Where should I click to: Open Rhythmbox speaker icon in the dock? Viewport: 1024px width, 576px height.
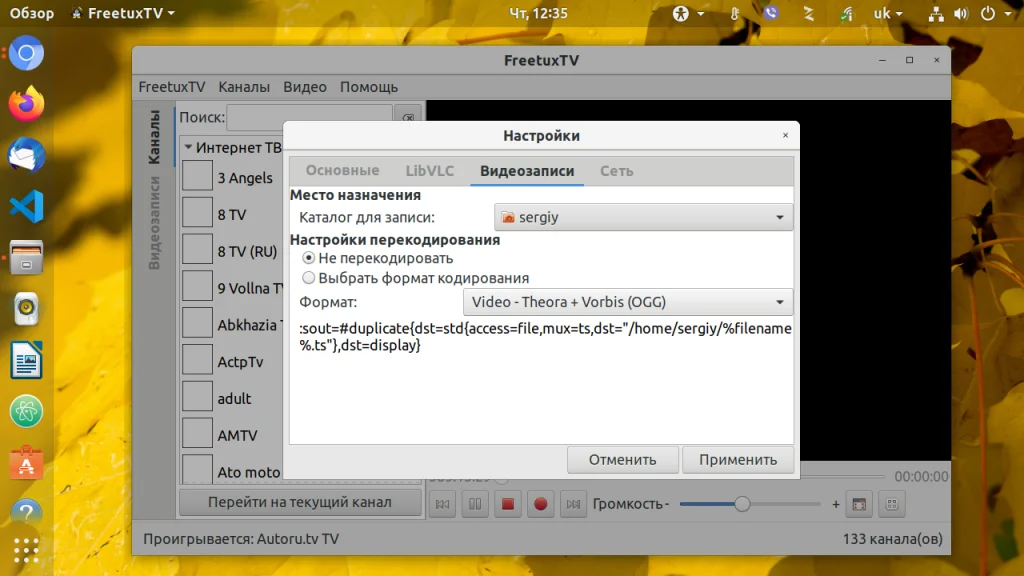(26, 309)
